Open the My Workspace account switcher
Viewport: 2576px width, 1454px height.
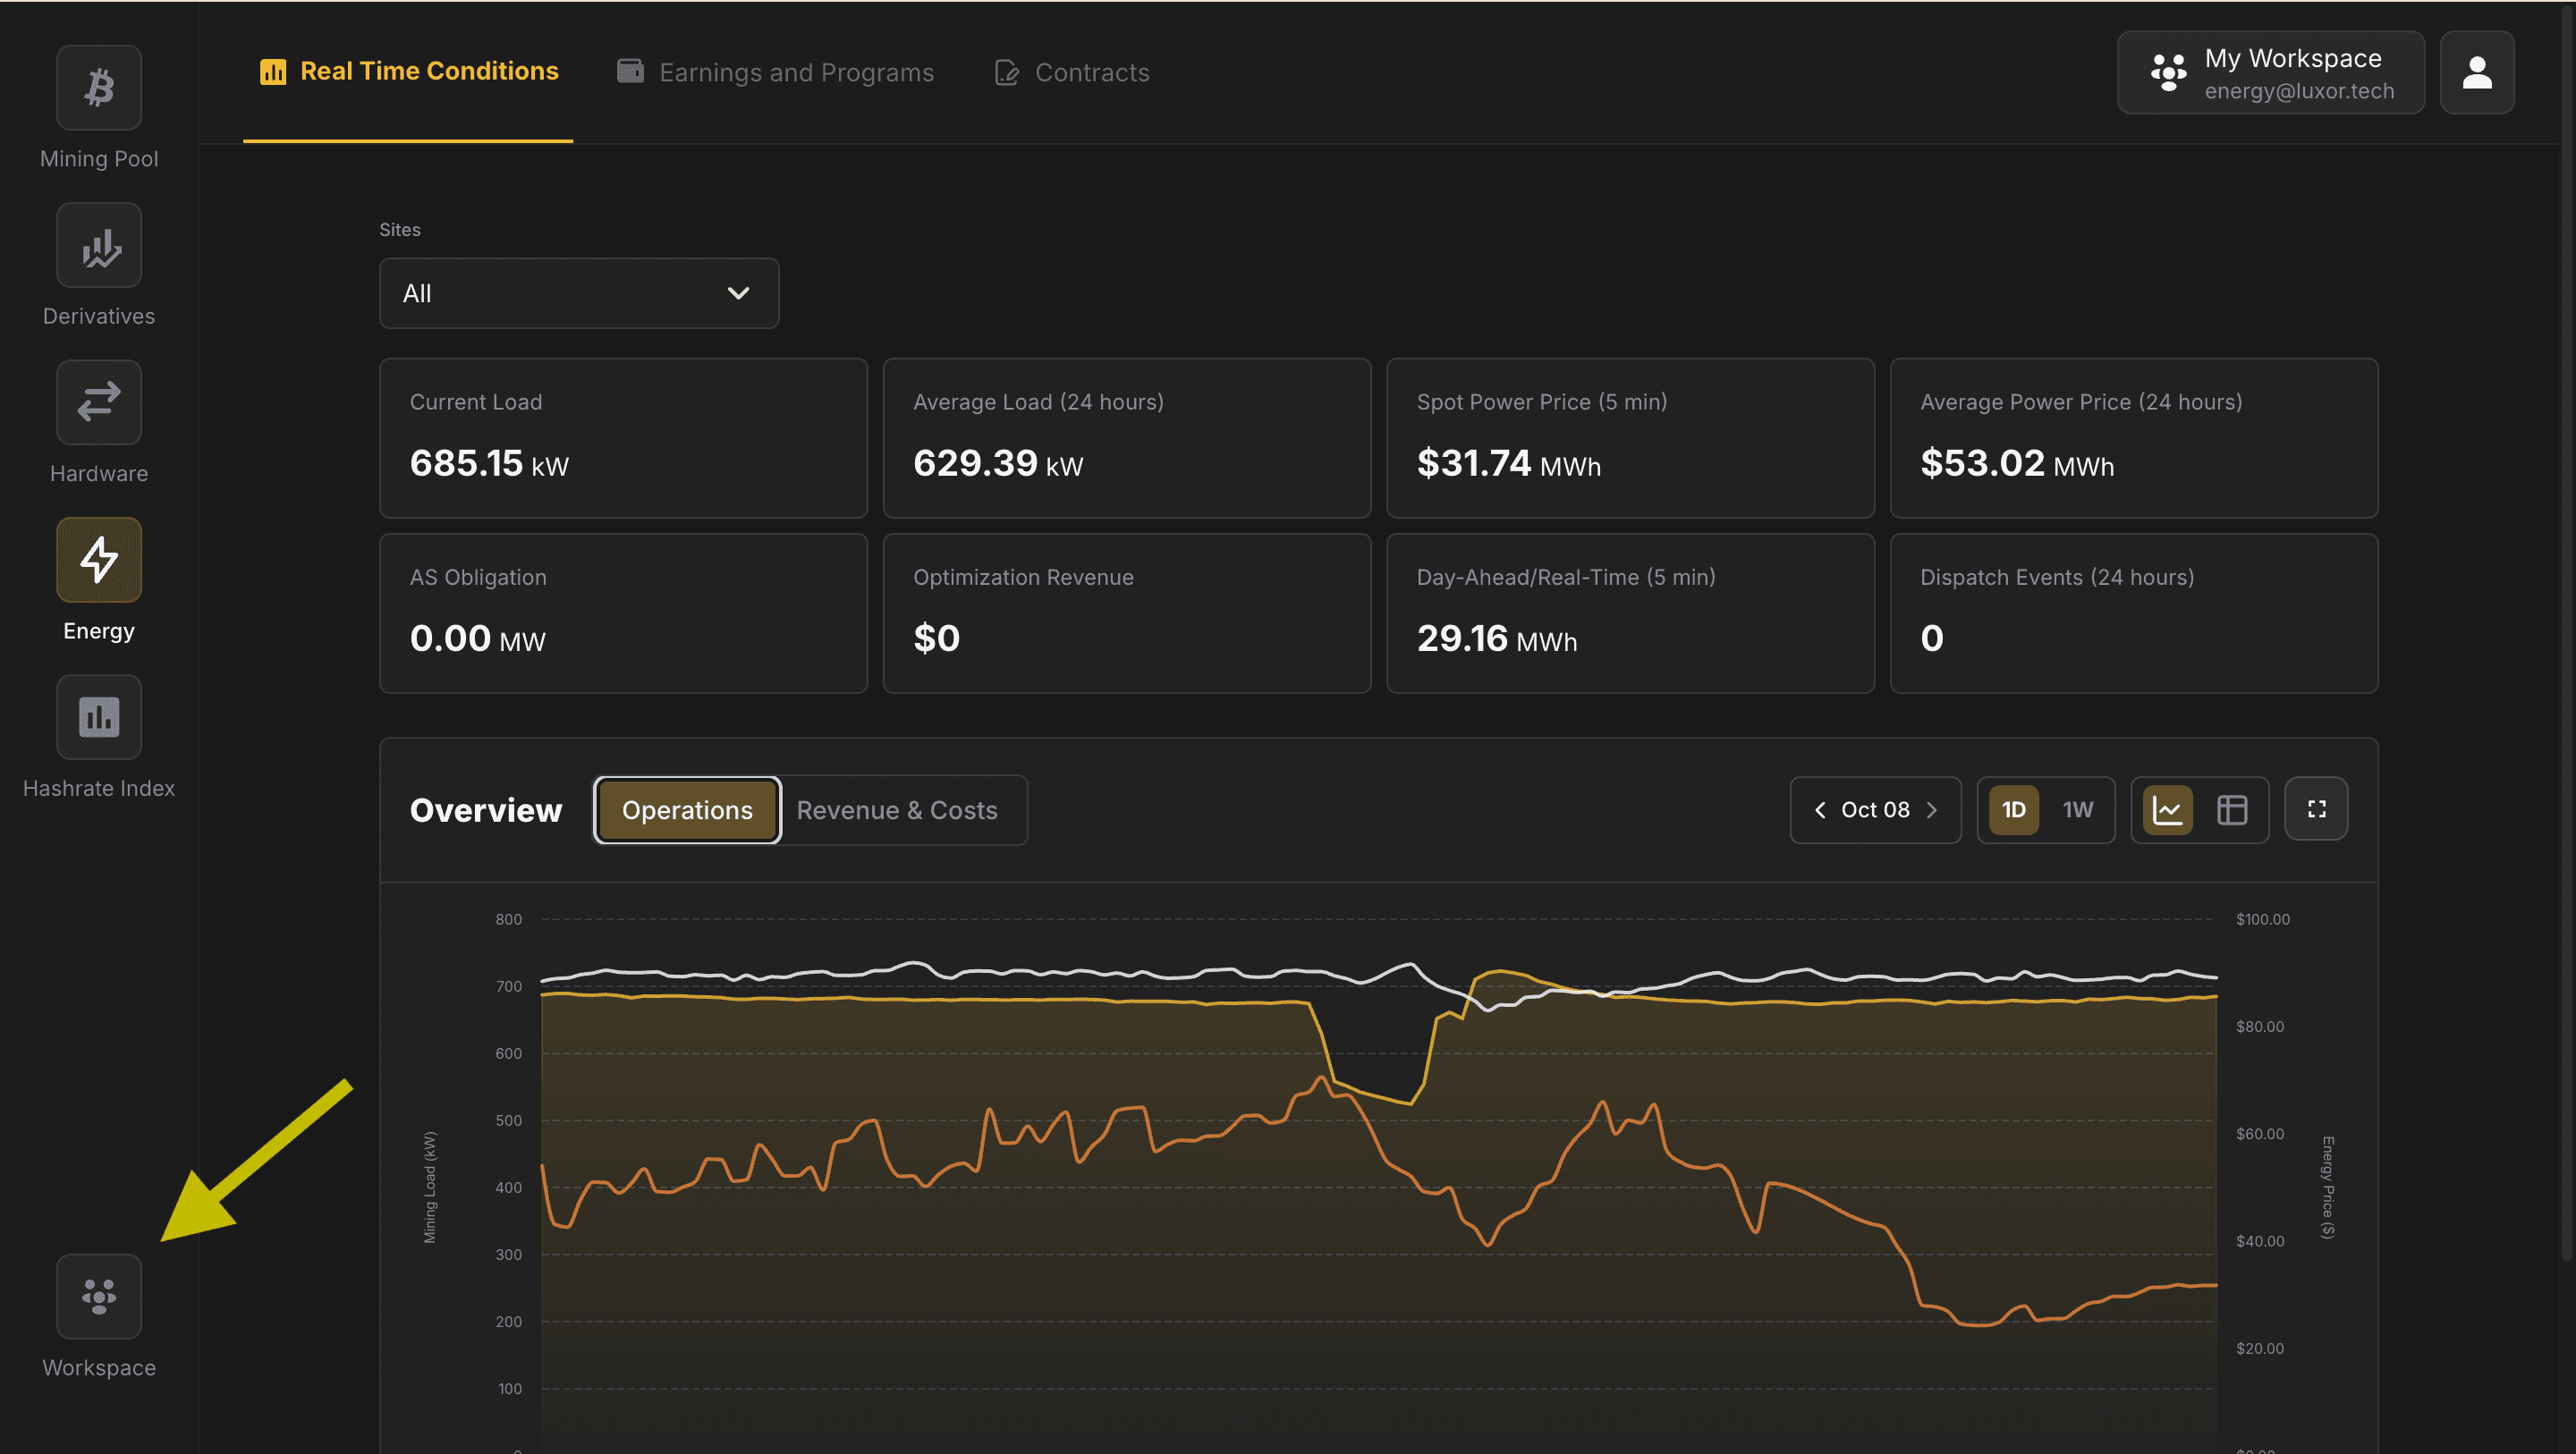2270,73
